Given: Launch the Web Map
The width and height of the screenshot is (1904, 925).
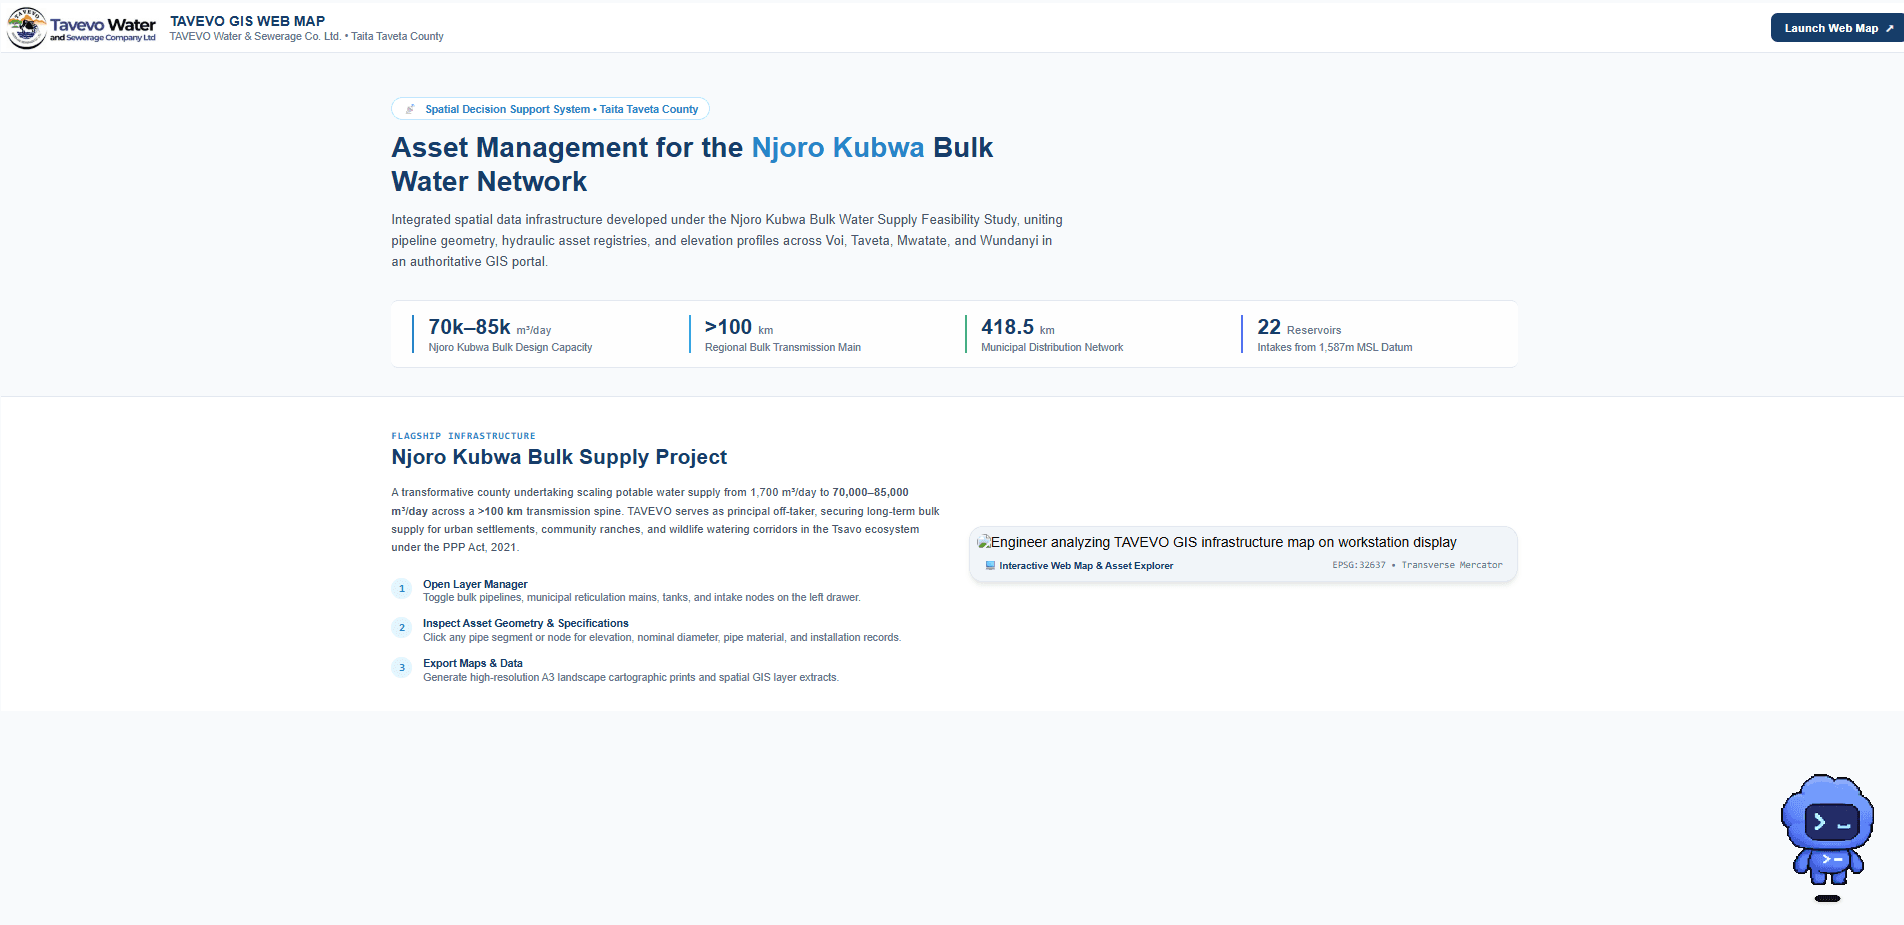Looking at the screenshot, I should point(1837,28).
